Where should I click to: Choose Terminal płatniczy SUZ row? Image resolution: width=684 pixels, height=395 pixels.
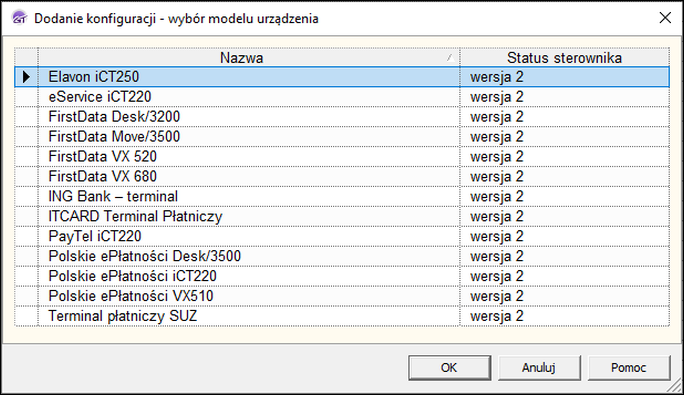click(342, 316)
